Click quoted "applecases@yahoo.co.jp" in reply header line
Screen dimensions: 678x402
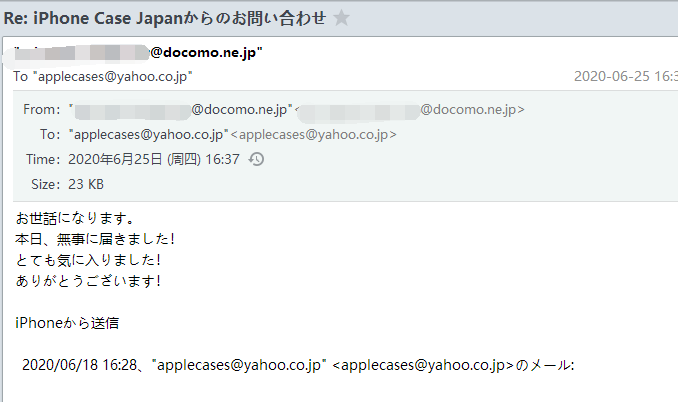pyautogui.click(x=238, y=366)
